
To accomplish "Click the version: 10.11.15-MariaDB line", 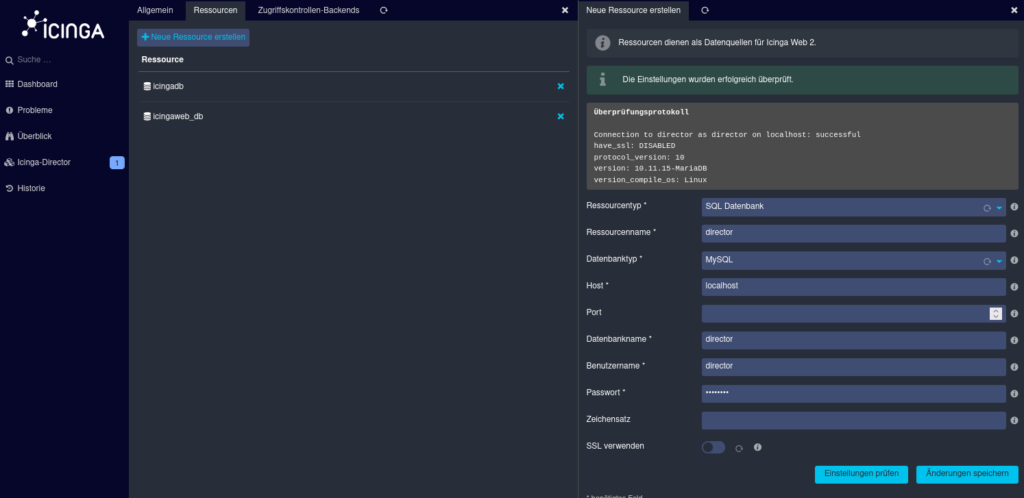I will coord(650,168).
